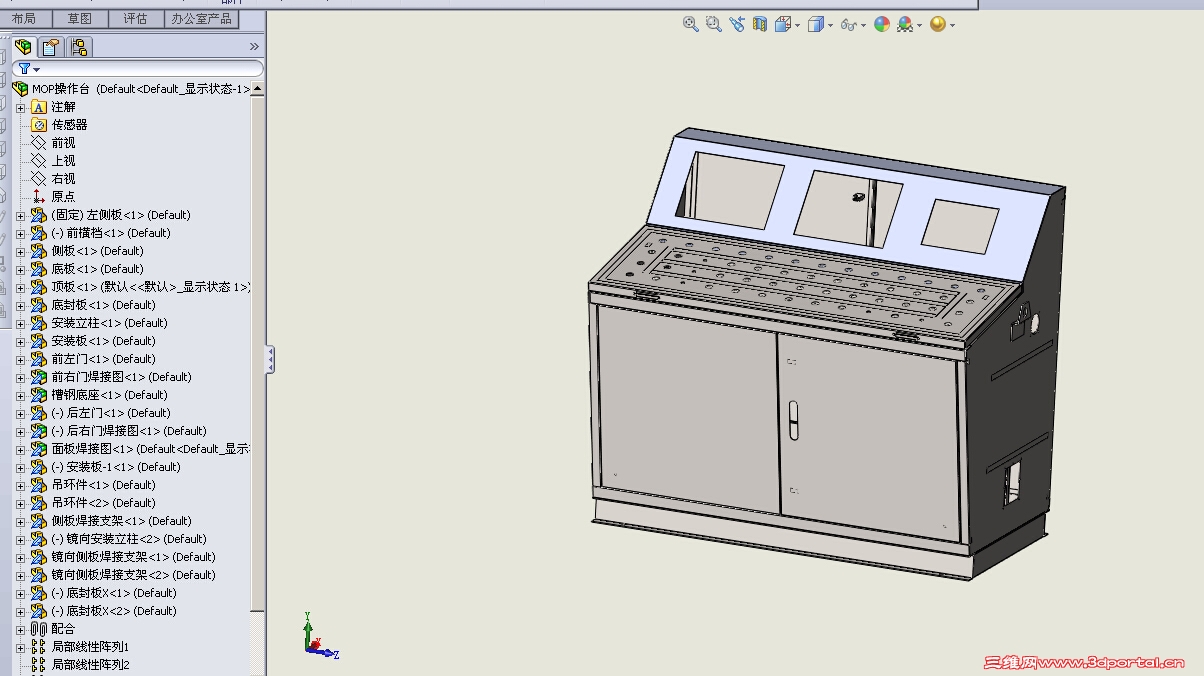This screenshot has width=1204, height=676.
Task: Switch to the FeatureManager design tree tab
Action: [x=24, y=46]
